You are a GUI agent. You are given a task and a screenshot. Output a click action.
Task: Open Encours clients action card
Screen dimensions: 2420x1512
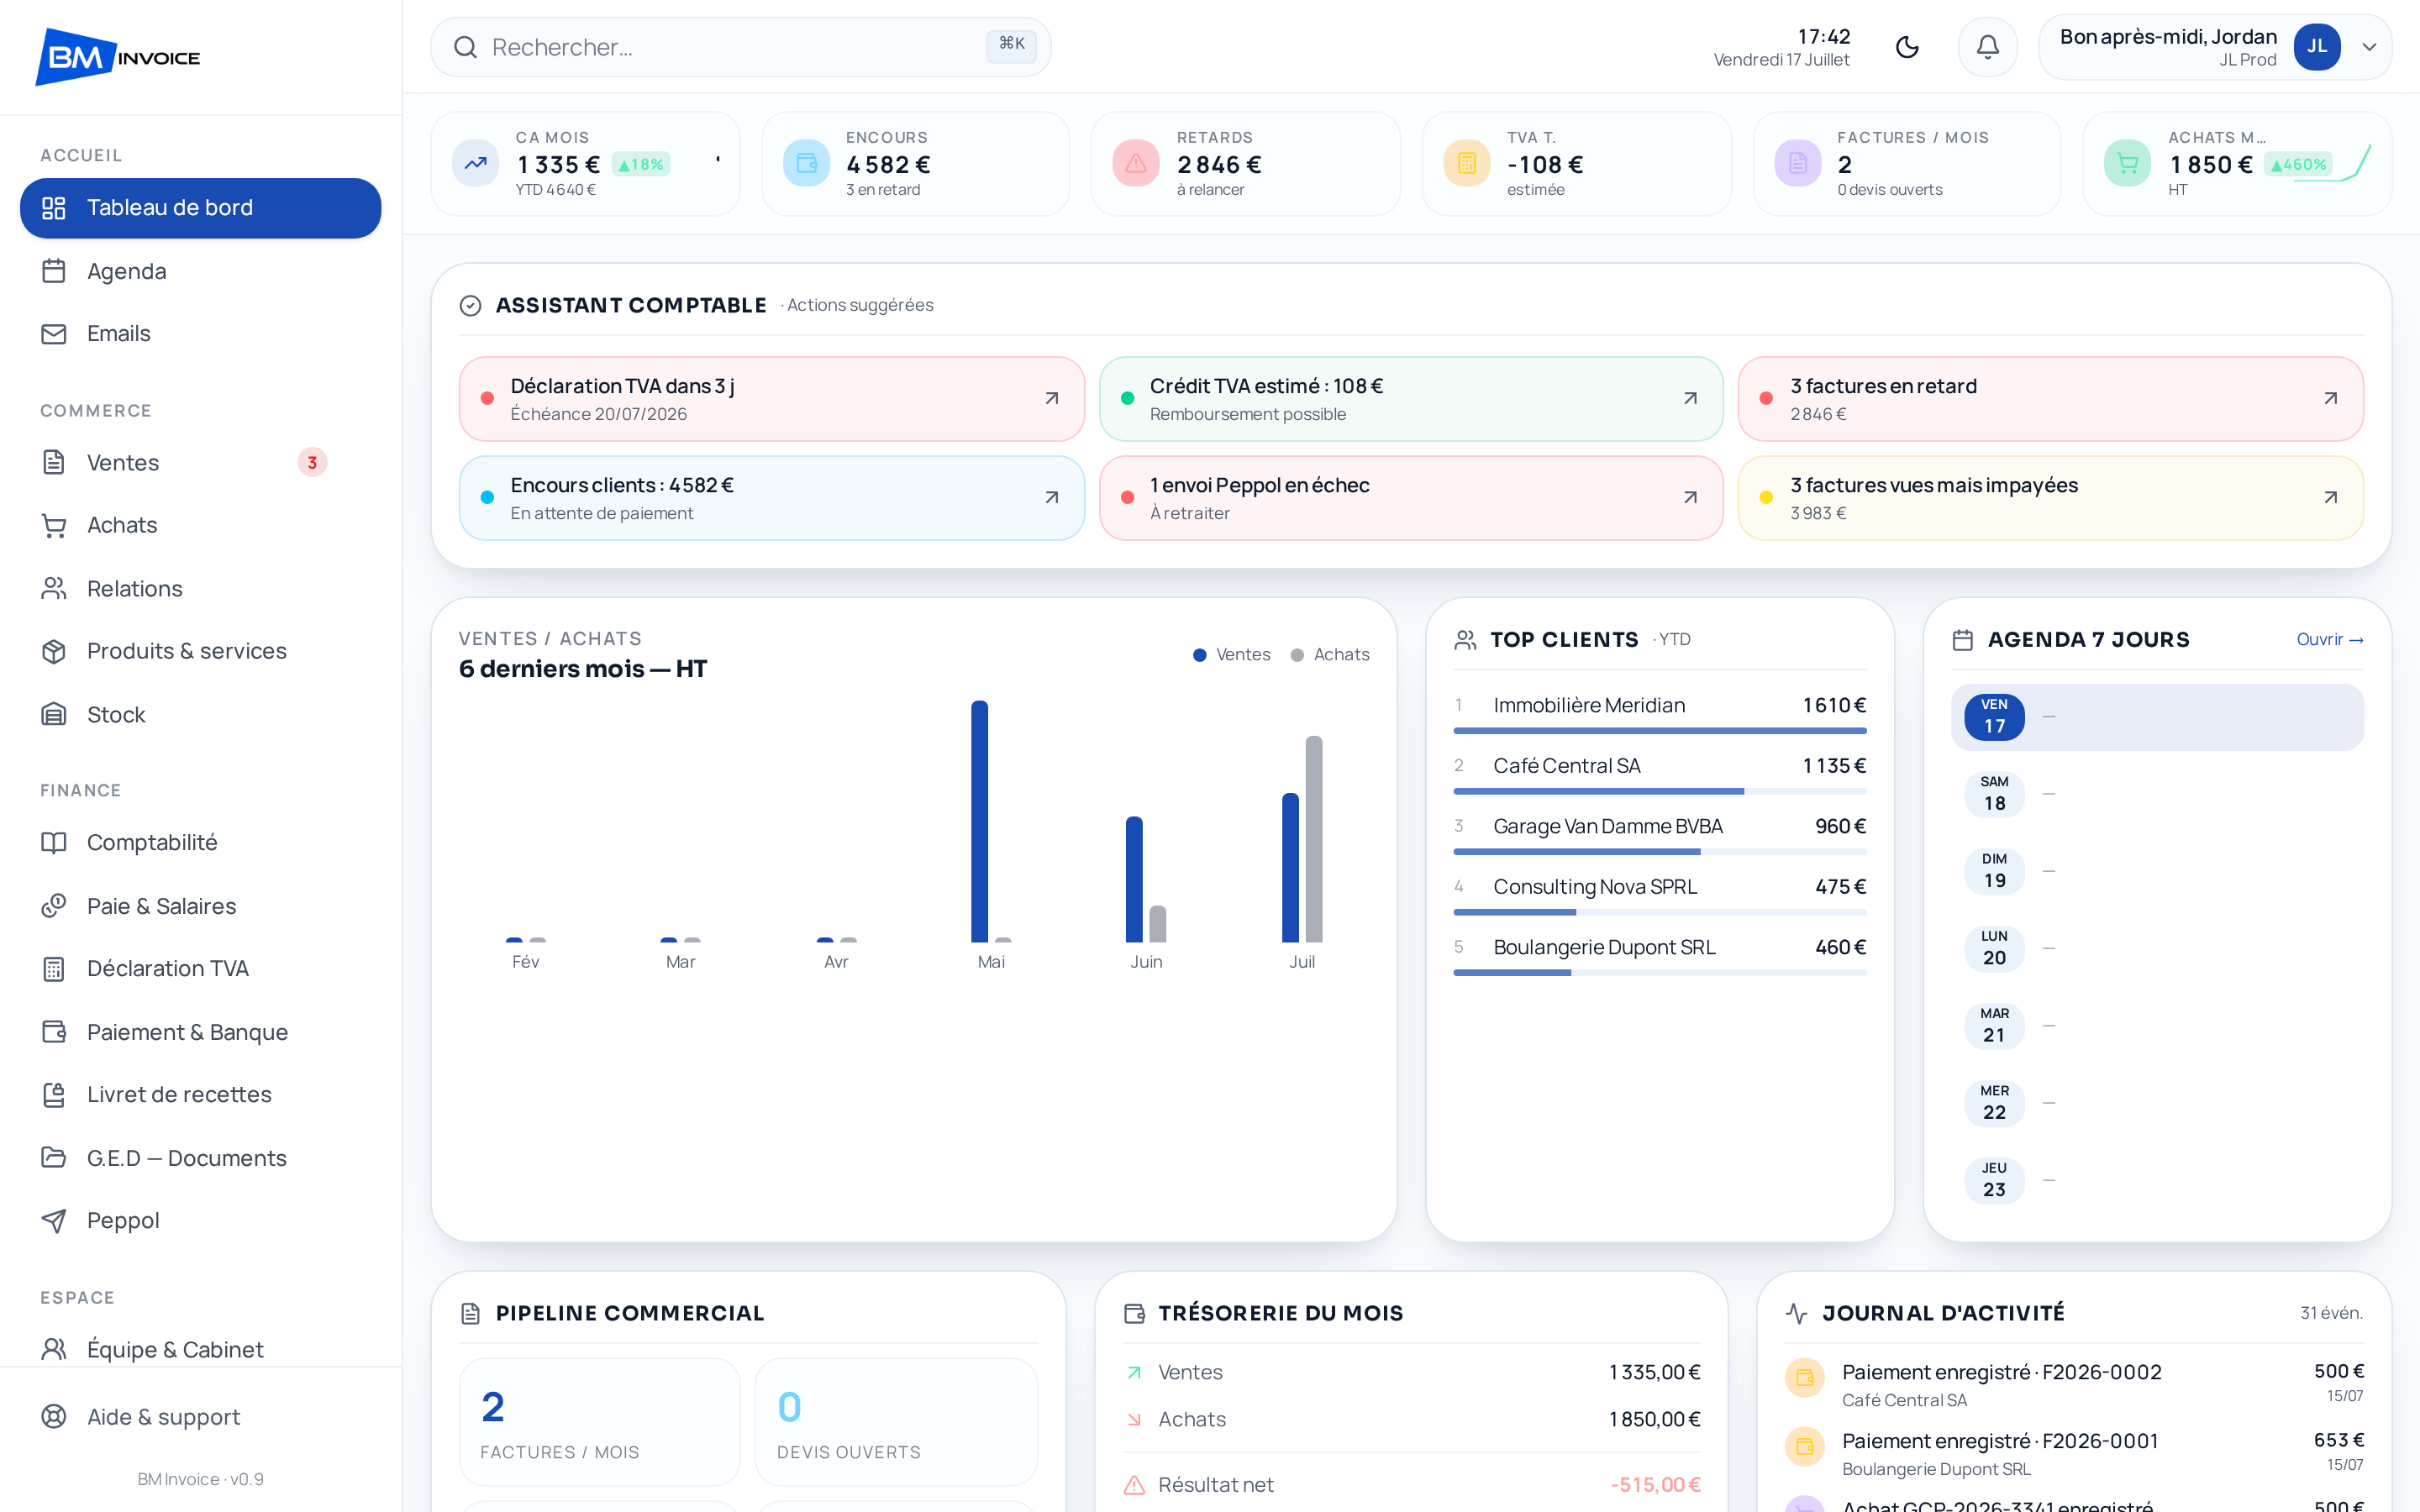coord(772,498)
